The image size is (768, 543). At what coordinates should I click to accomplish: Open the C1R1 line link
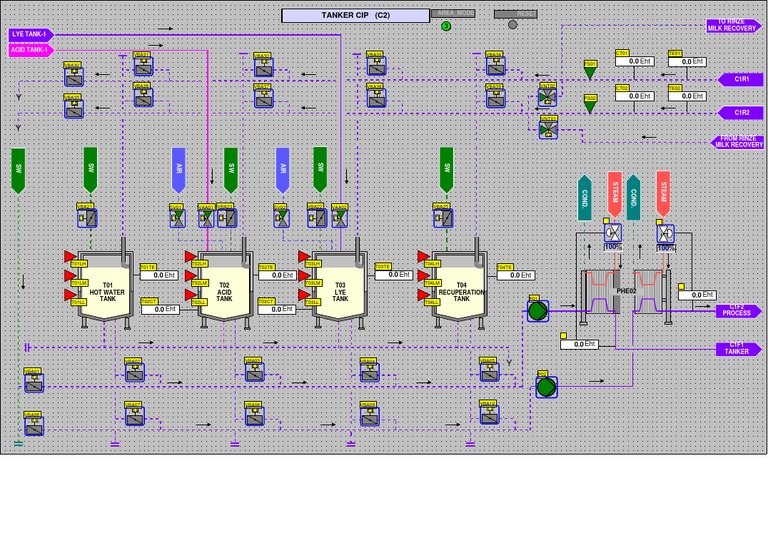click(741, 79)
